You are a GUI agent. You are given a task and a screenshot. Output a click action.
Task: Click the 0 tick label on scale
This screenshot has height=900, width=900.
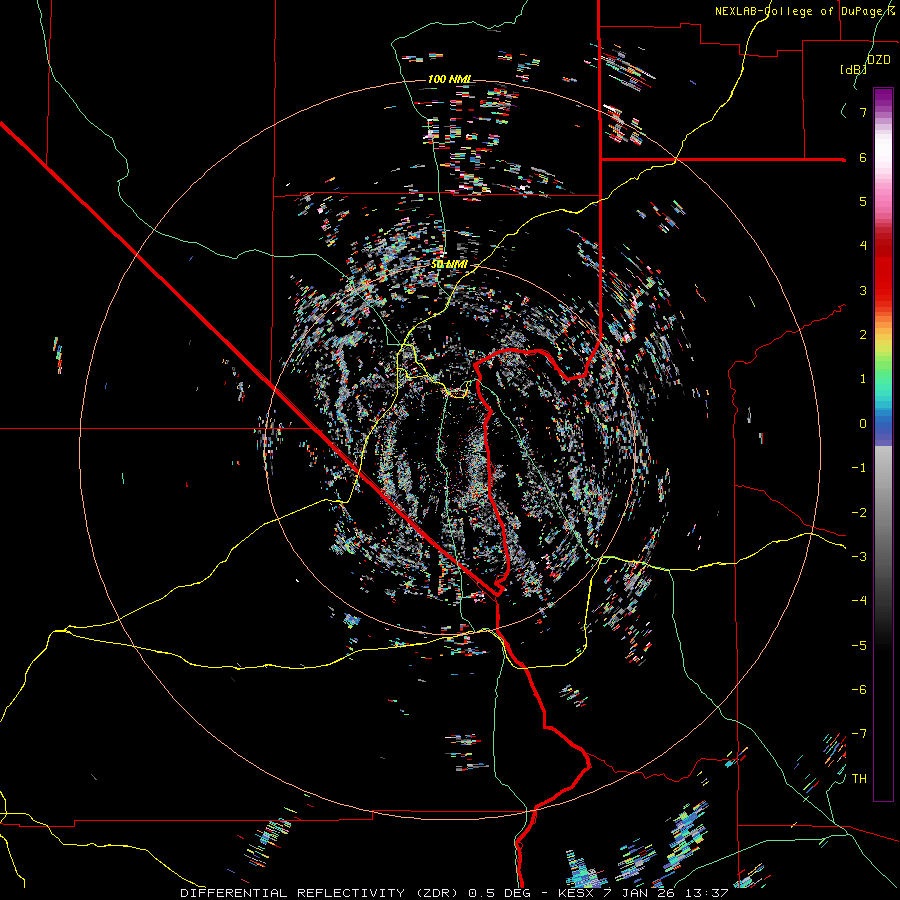click(863, 424)
